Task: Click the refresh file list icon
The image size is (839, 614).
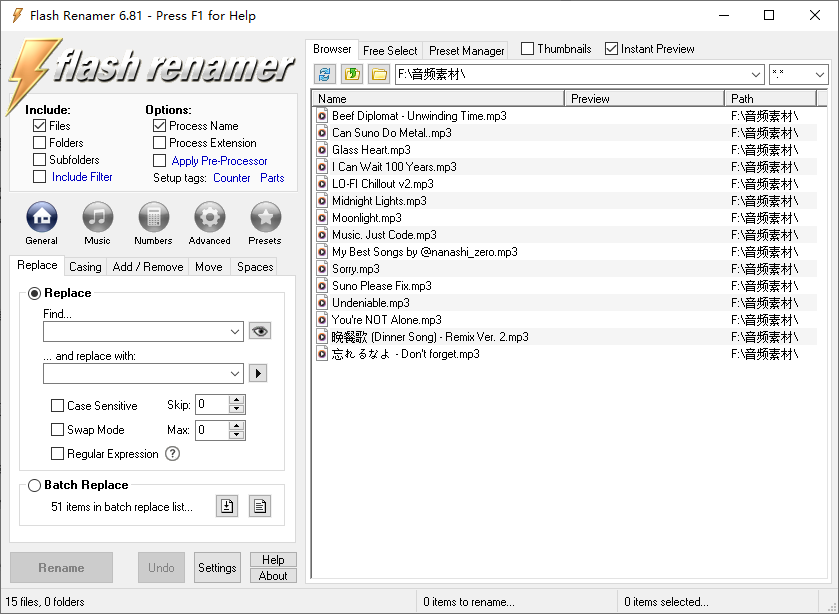Action: click(325, 74)
